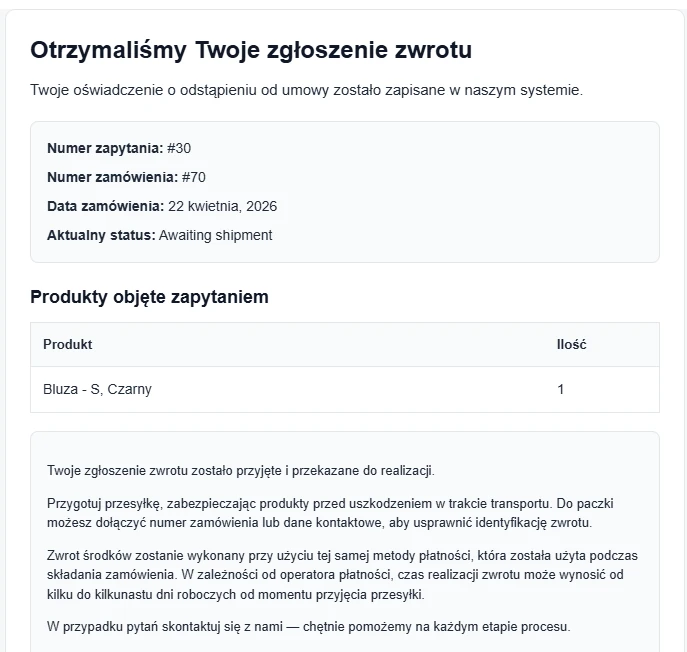This screenshot has width=687, height=652.
Task: Click the paragraph starting Przygotuj przesyłkę
Action: [x=330, y=513]
